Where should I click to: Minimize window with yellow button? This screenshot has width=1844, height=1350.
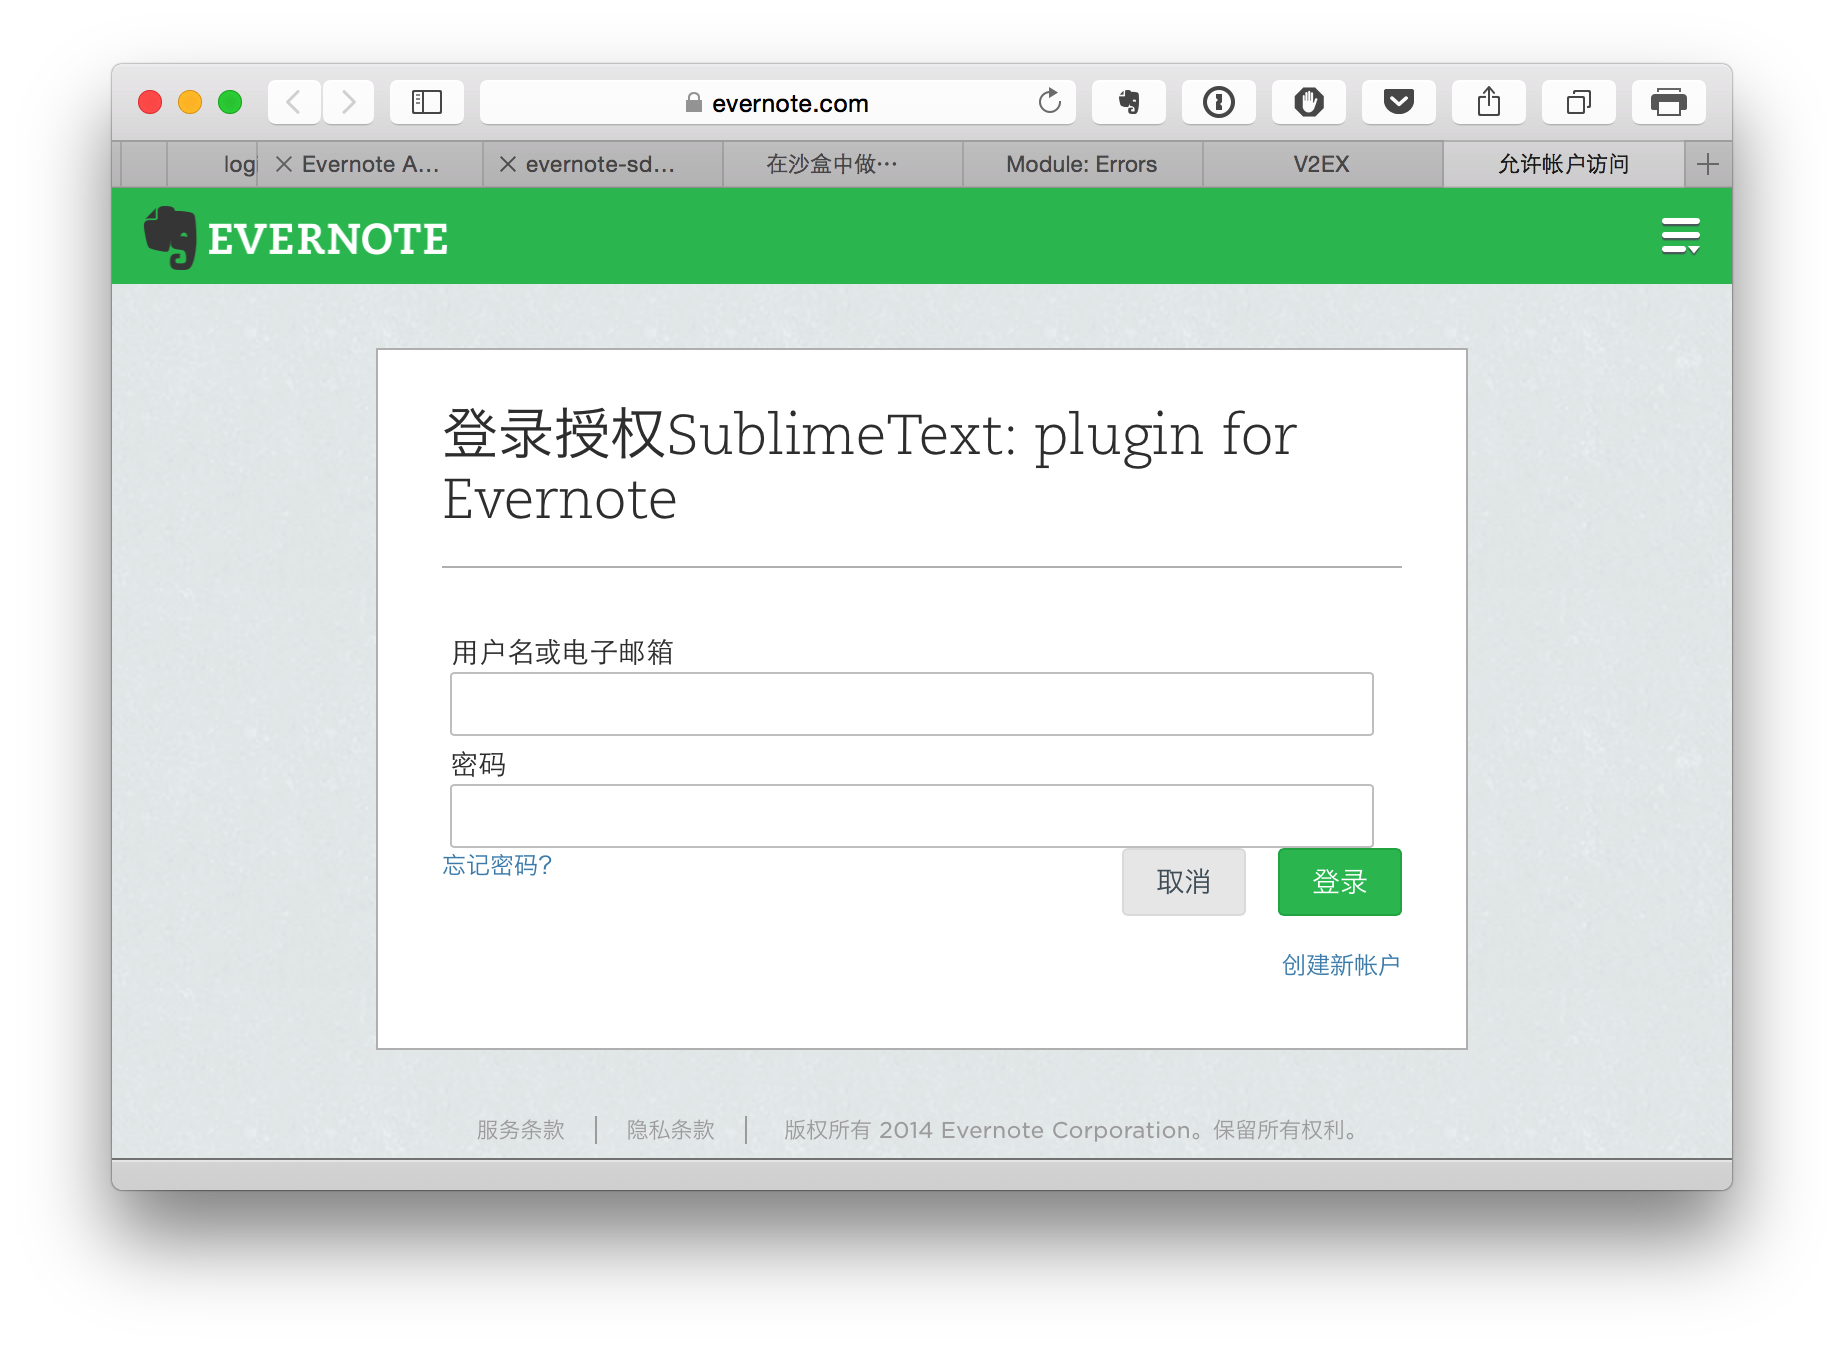(x=190, y=102)
